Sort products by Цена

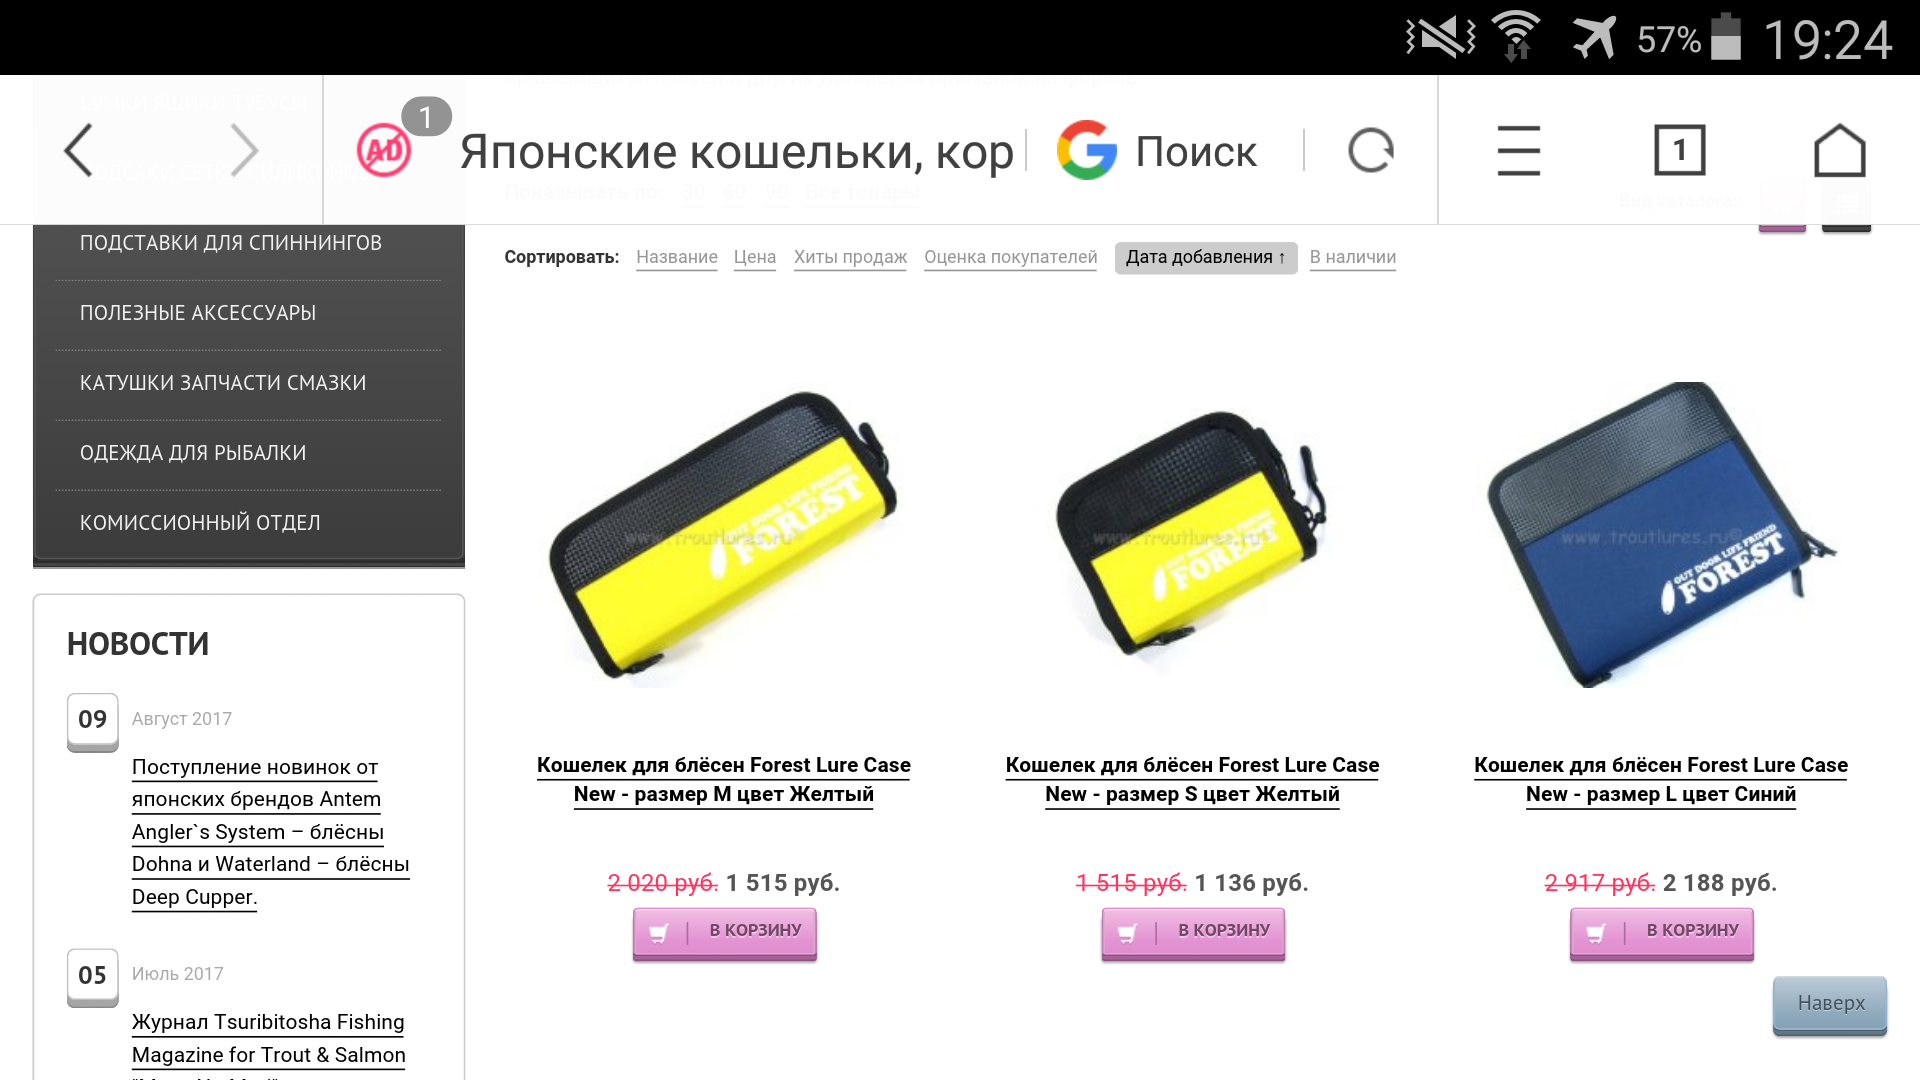click(755, 258)
